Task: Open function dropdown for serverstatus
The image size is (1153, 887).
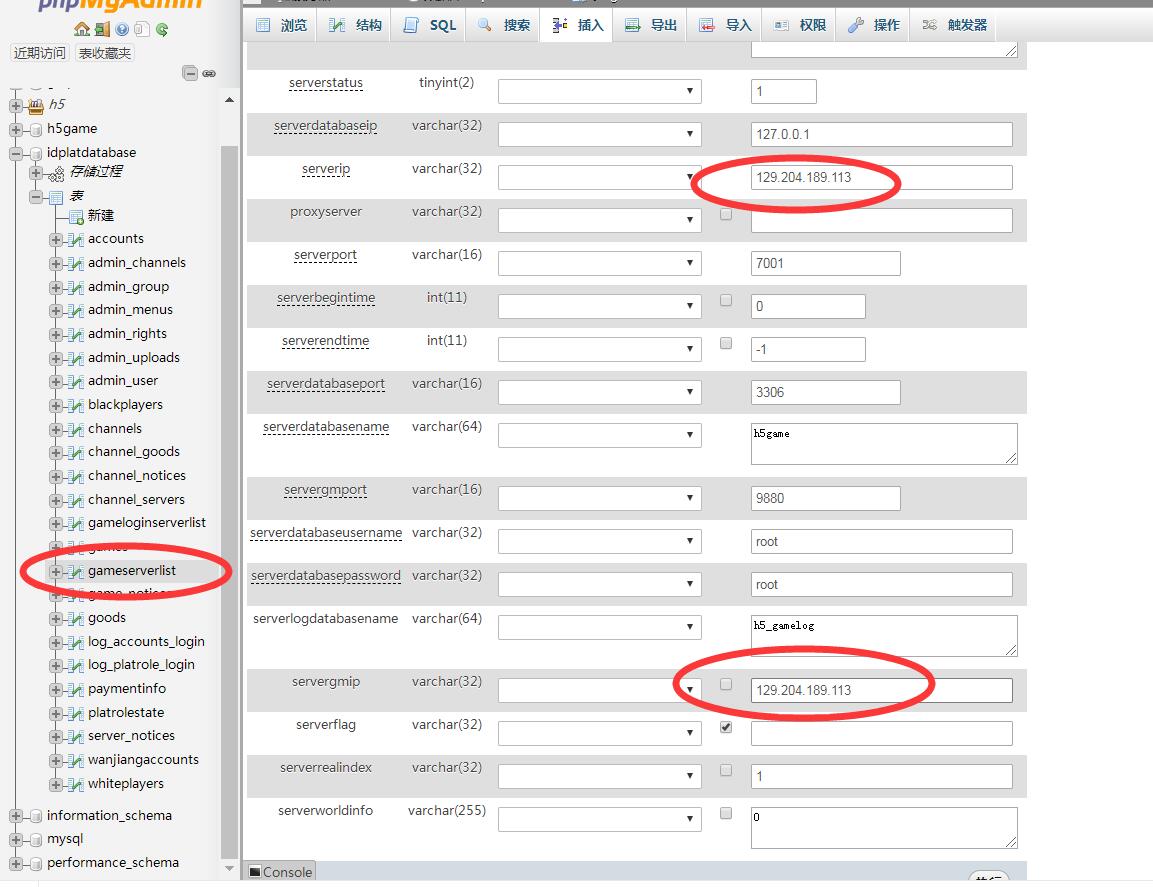Action: [599, 91]
